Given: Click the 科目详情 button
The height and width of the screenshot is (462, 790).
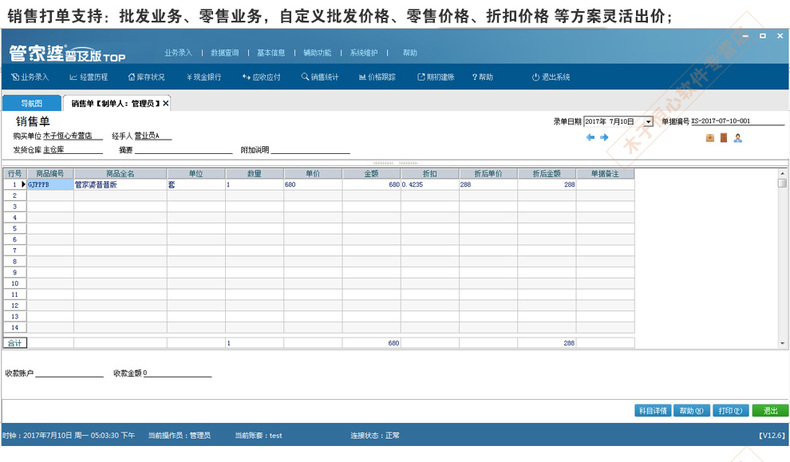Looking at the screenshot, I should click(x=653, y=411).
